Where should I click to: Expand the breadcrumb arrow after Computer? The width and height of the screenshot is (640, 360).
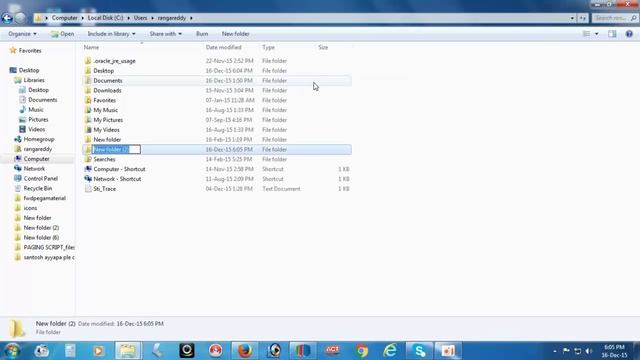point(82,18)
